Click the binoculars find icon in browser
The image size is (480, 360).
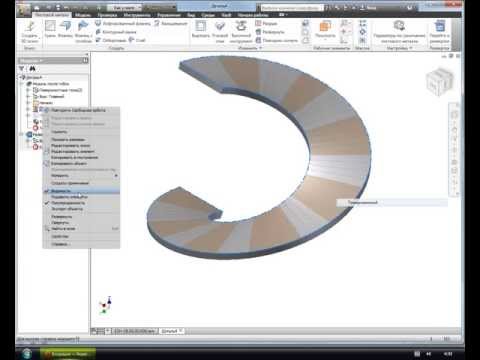point(32,69)
